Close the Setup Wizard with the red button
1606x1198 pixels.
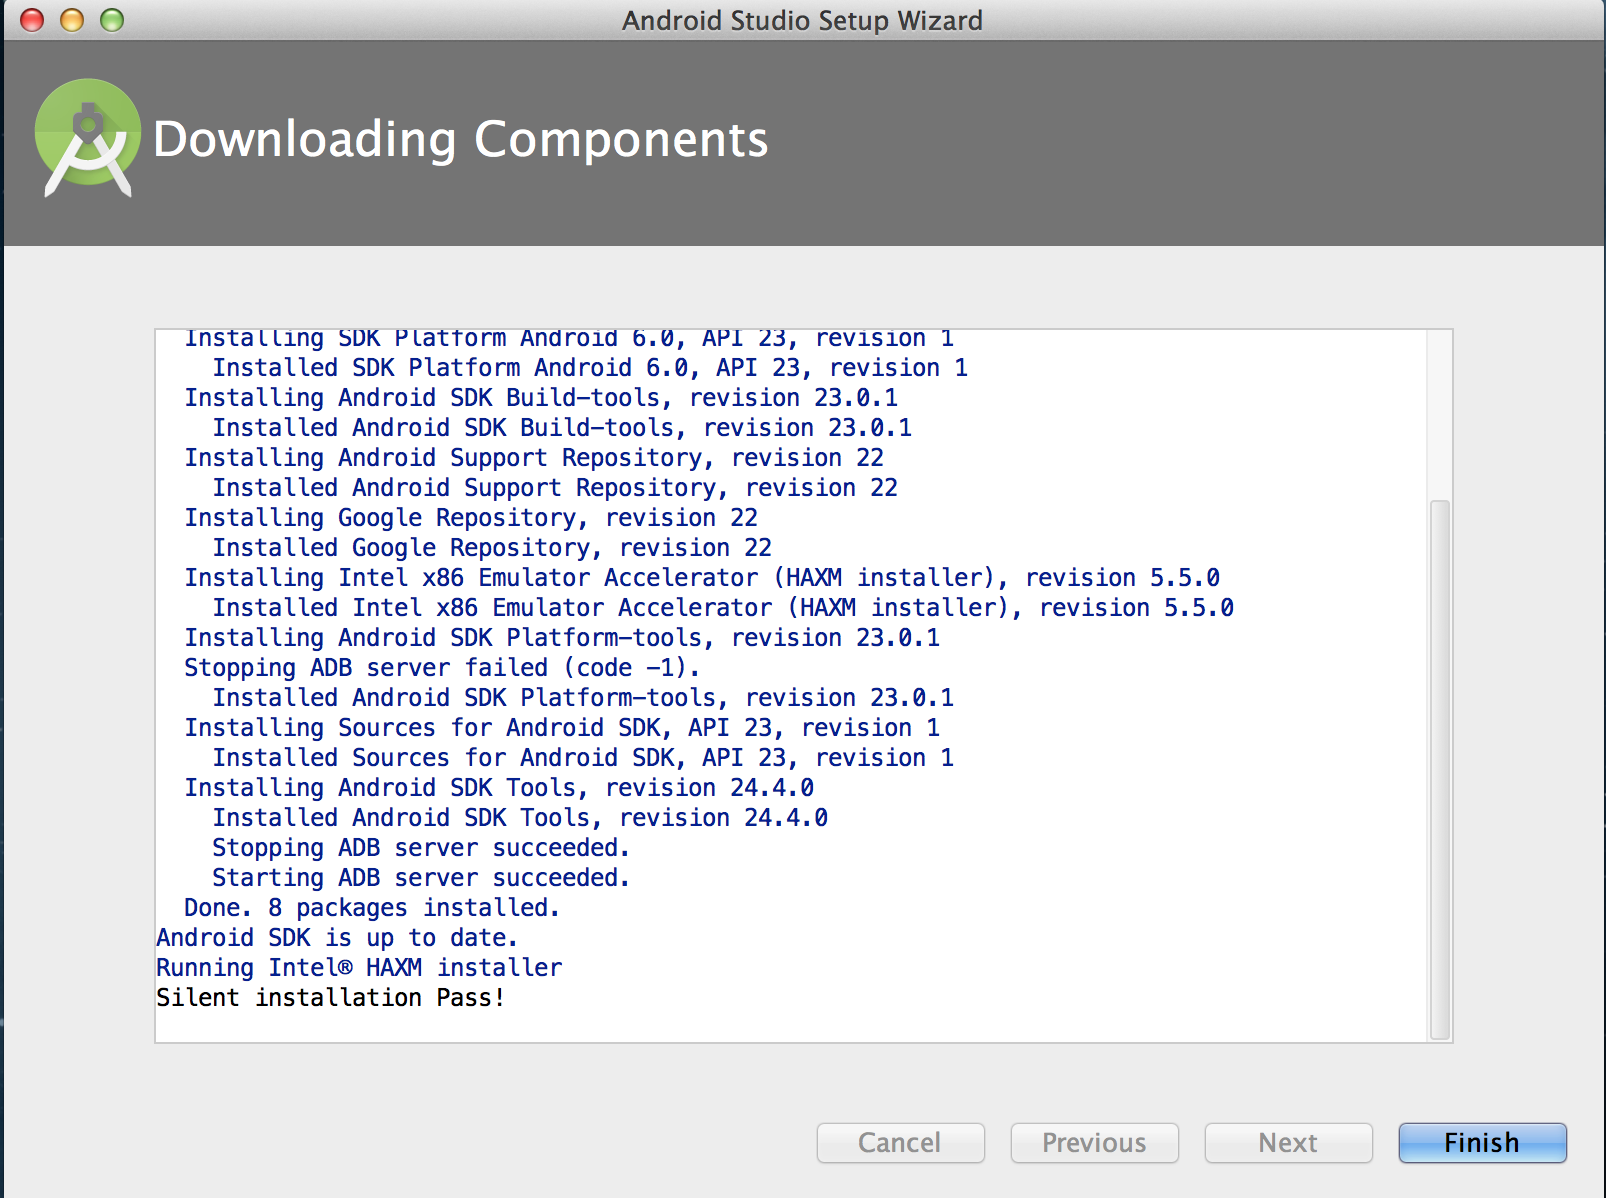(32, 20)
